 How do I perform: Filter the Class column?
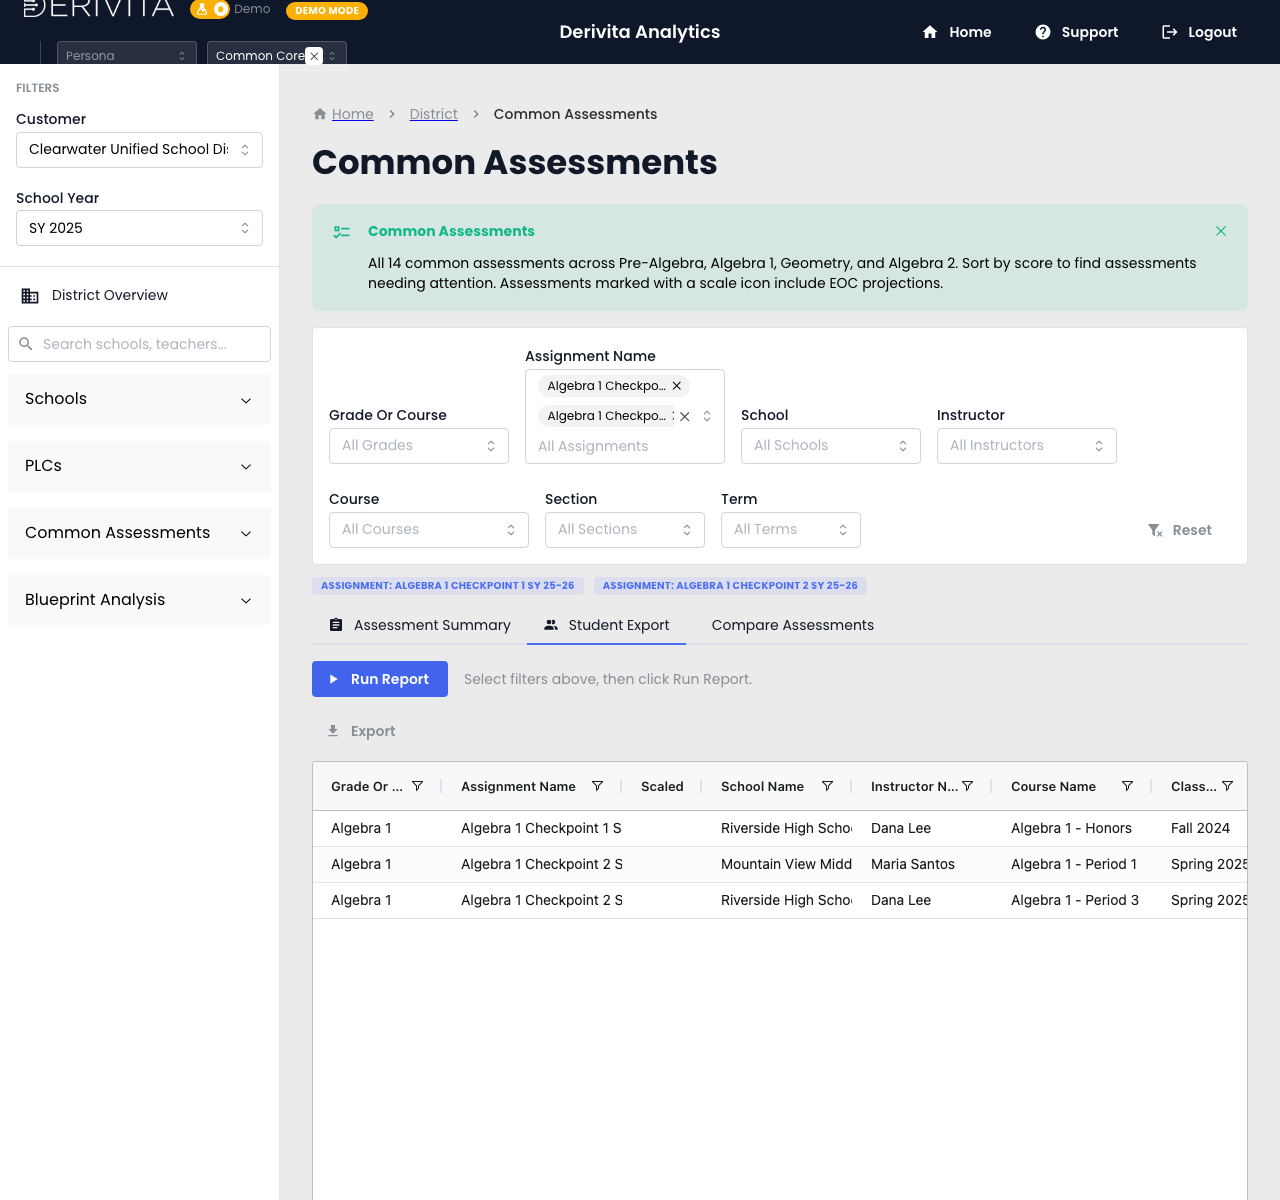click(1228, 786)
